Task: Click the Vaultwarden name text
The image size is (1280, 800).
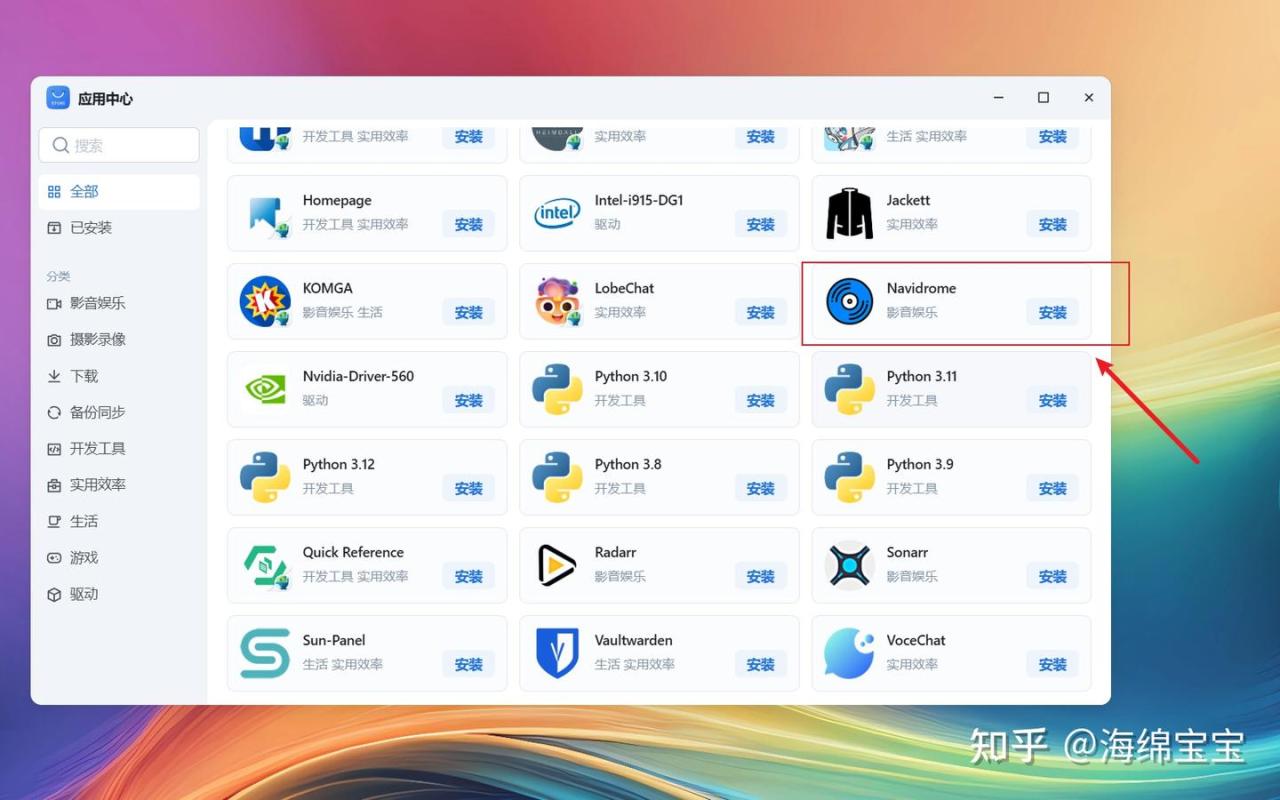Action: pyautogui.click(x=633, y=640)
